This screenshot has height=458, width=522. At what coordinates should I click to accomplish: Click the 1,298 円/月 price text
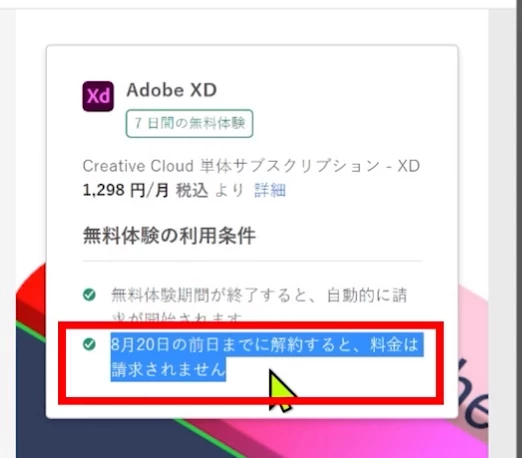coord(125,190)
